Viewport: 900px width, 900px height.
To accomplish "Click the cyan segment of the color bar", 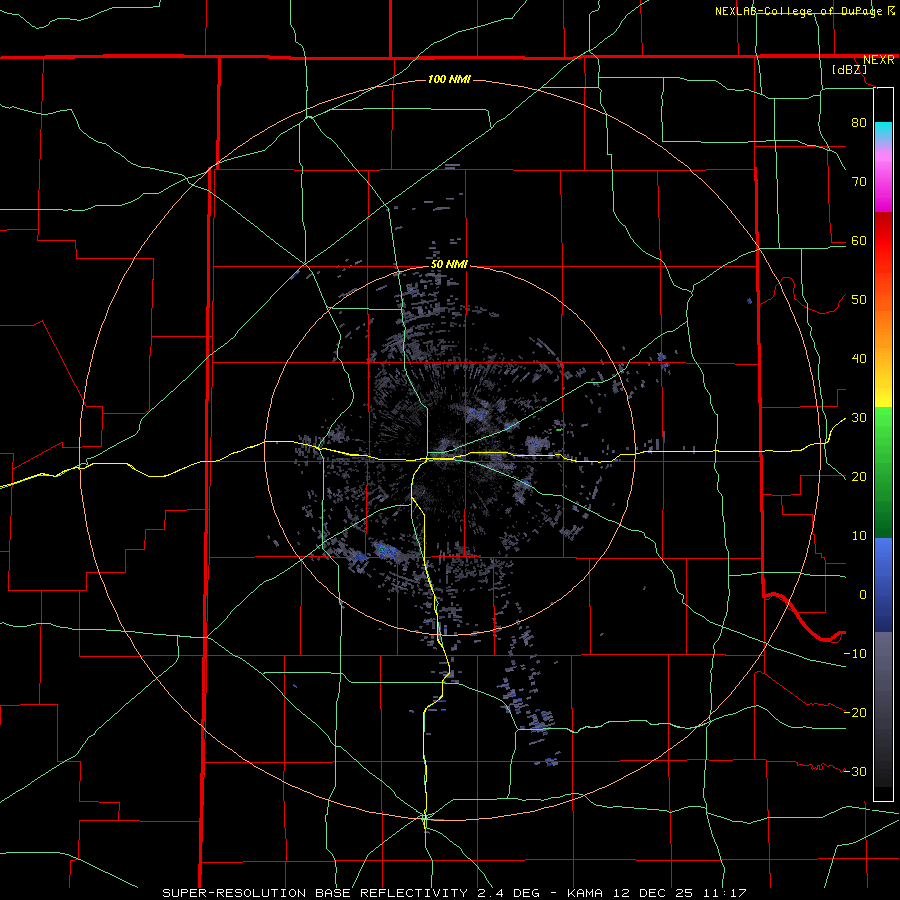I will (883, 131).
